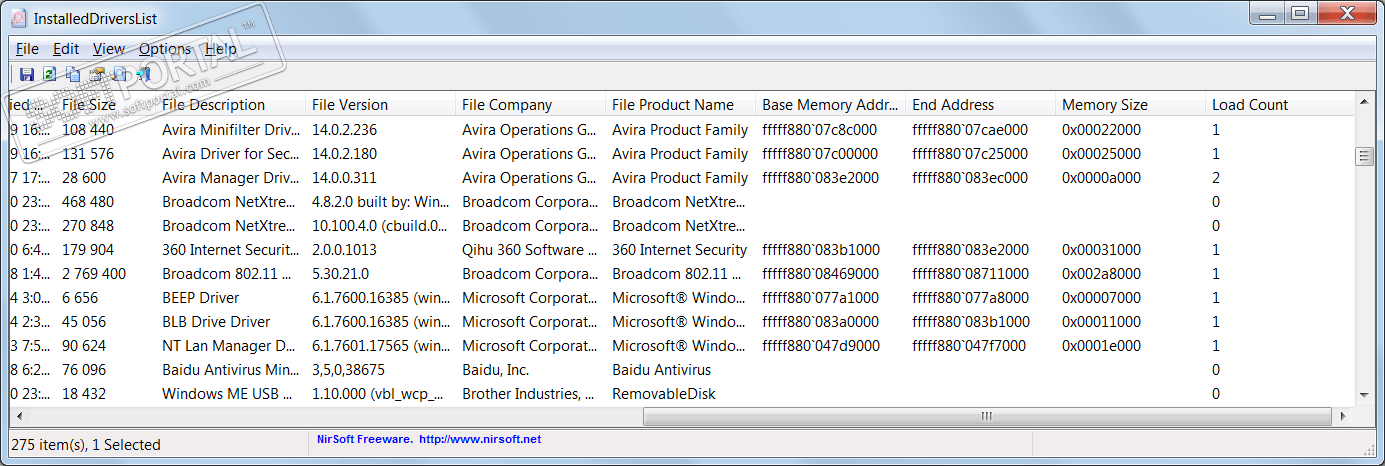Open the Help menu
Screen dimensions: 1385x466
220,49
